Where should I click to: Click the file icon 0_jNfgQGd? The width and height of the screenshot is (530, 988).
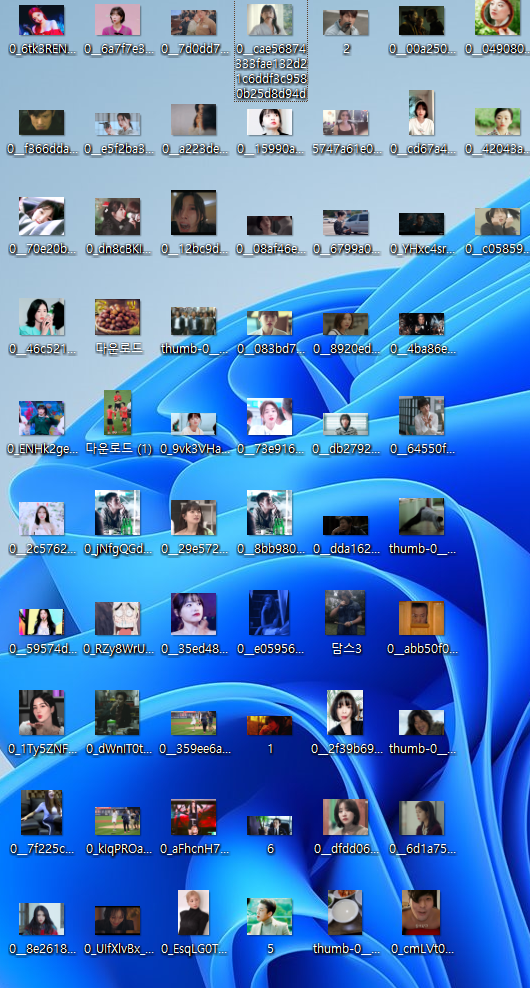[x=118, y=513]
